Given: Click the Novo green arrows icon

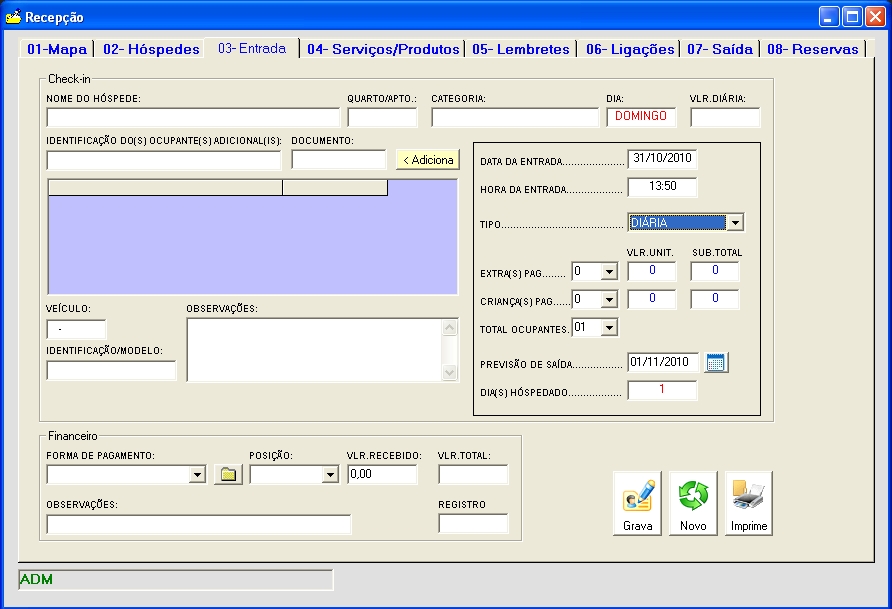Looking at the screenshot, I should [693, 503].
